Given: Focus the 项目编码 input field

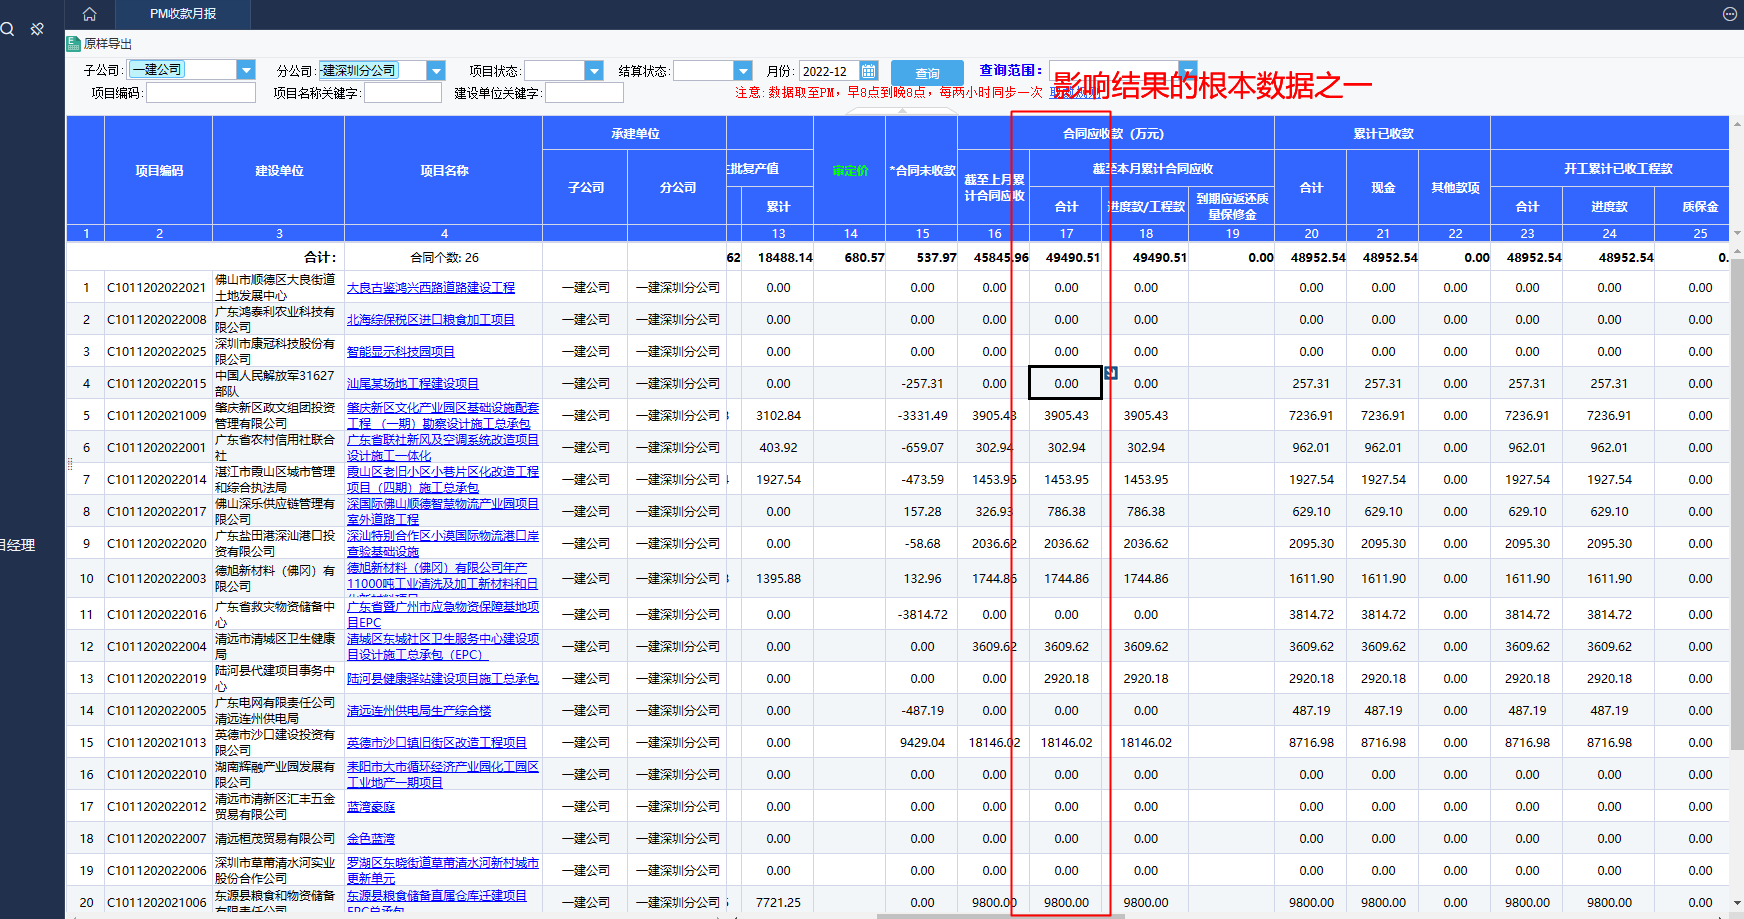Looking at the screenshot, I should tap(201, 92).
